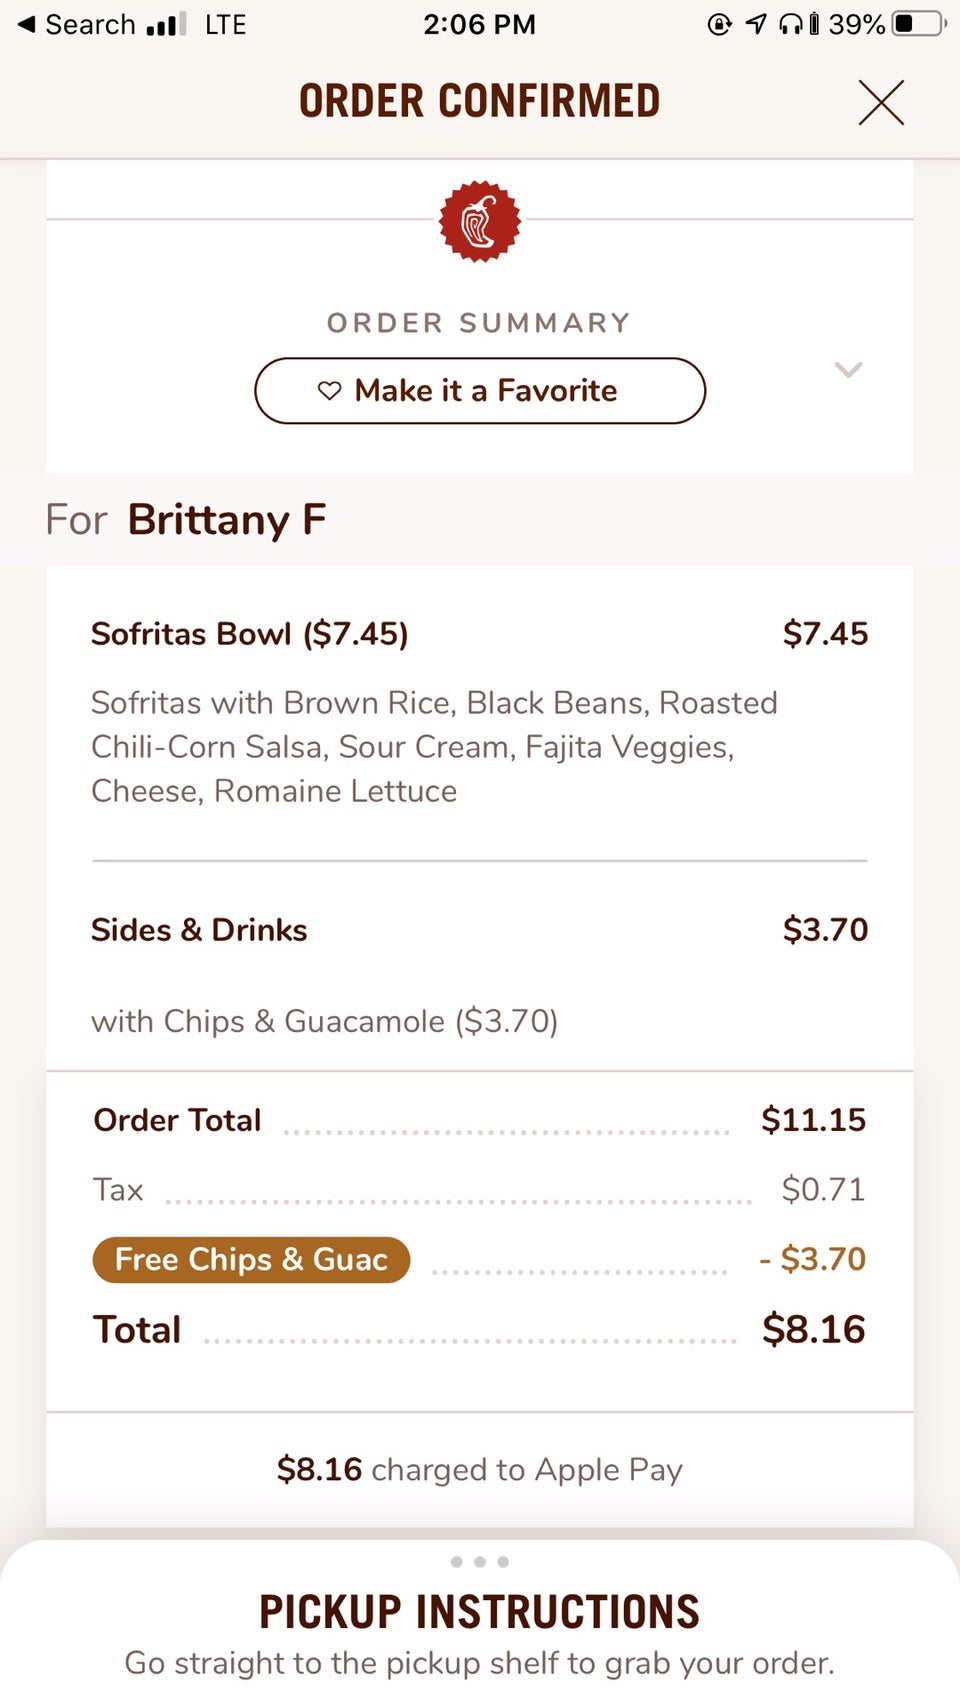This screenshot has height=1707, width=960.
Task: Click Make it a Favorite button
Action: coord(480,391)
